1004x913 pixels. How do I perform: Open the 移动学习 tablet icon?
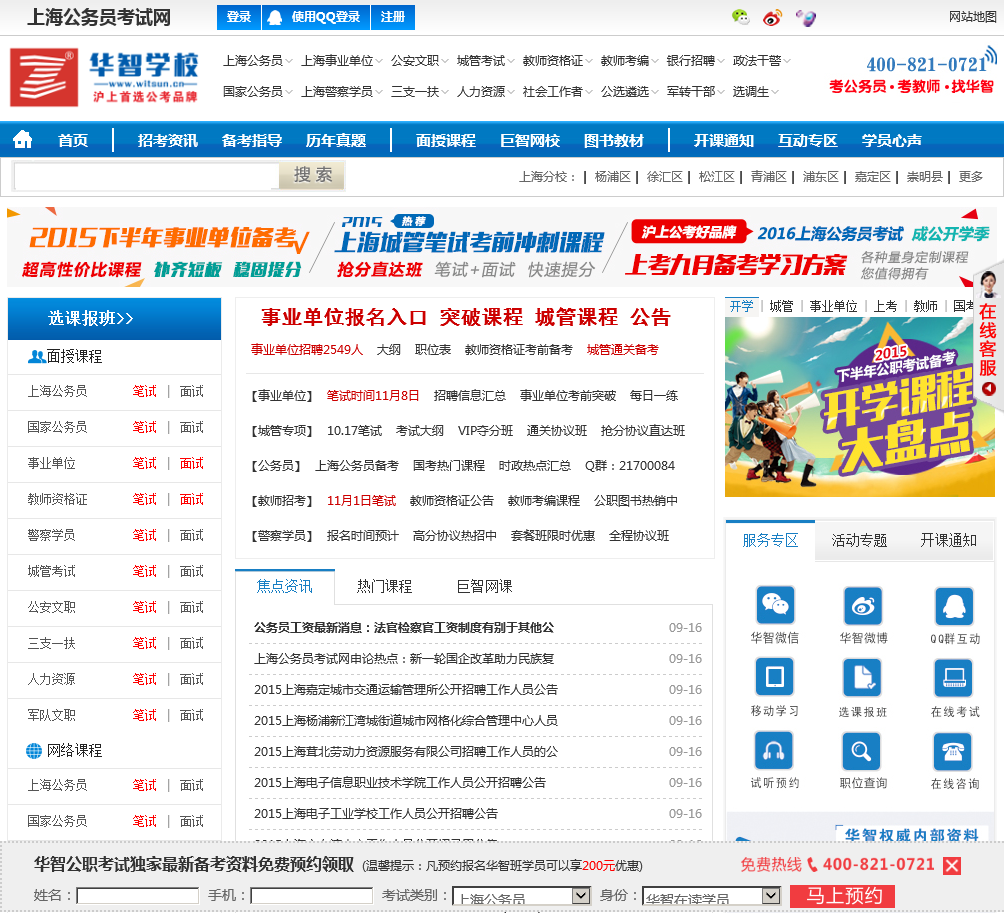775,677
